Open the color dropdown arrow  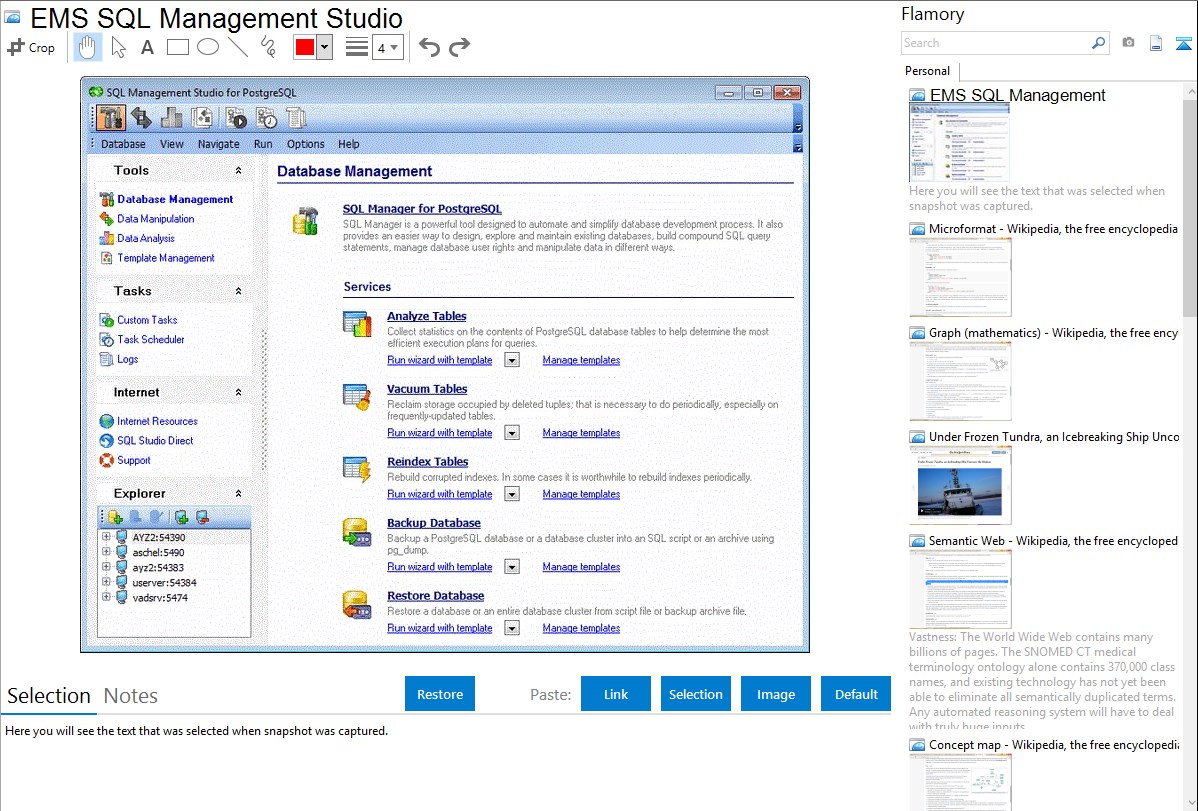pos(325,47)
